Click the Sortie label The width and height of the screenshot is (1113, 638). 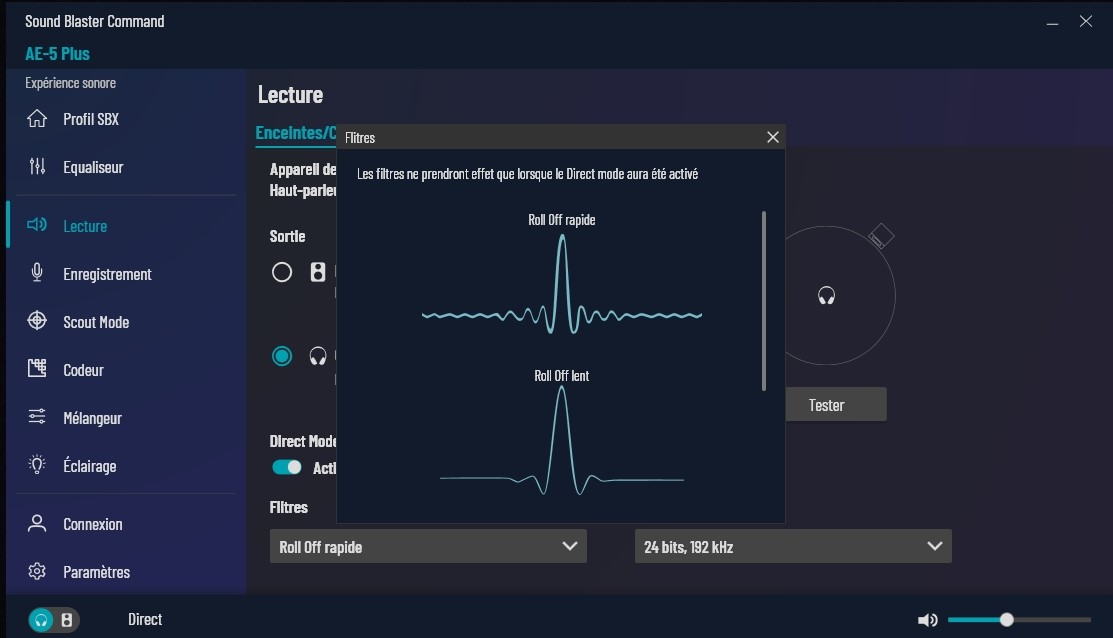(287, 236)
